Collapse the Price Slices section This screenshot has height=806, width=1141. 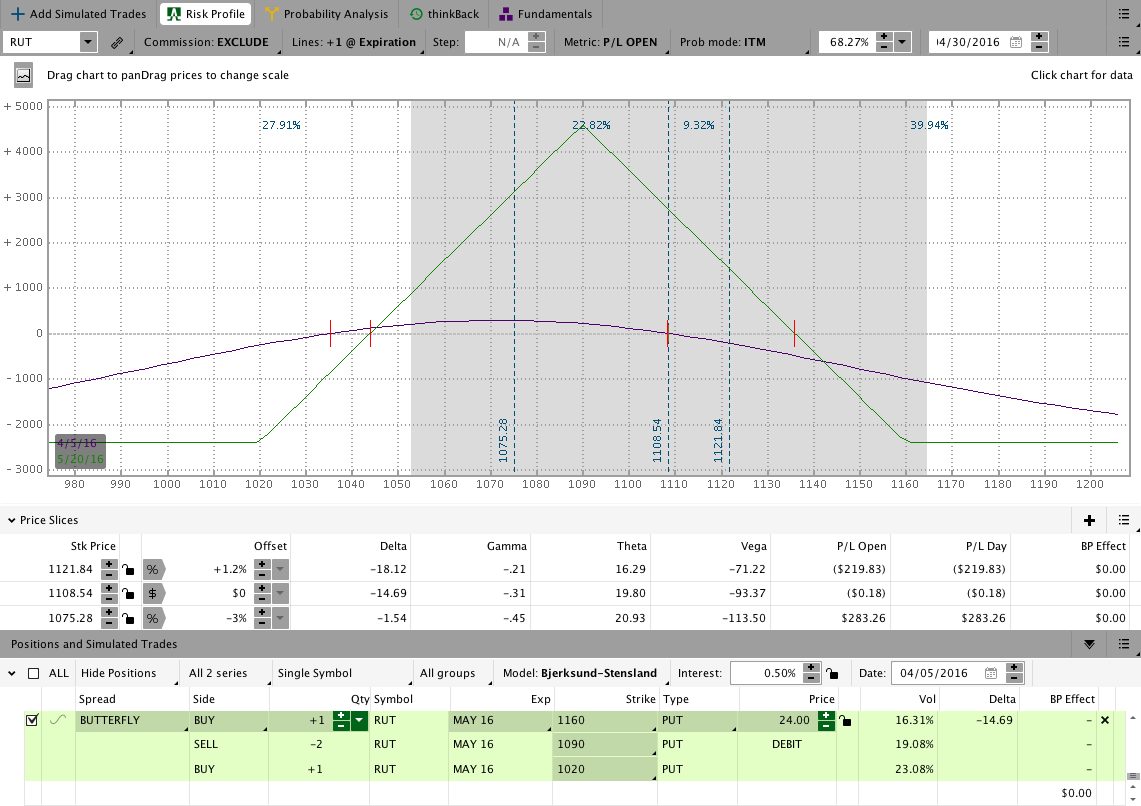tap(12, 520)
